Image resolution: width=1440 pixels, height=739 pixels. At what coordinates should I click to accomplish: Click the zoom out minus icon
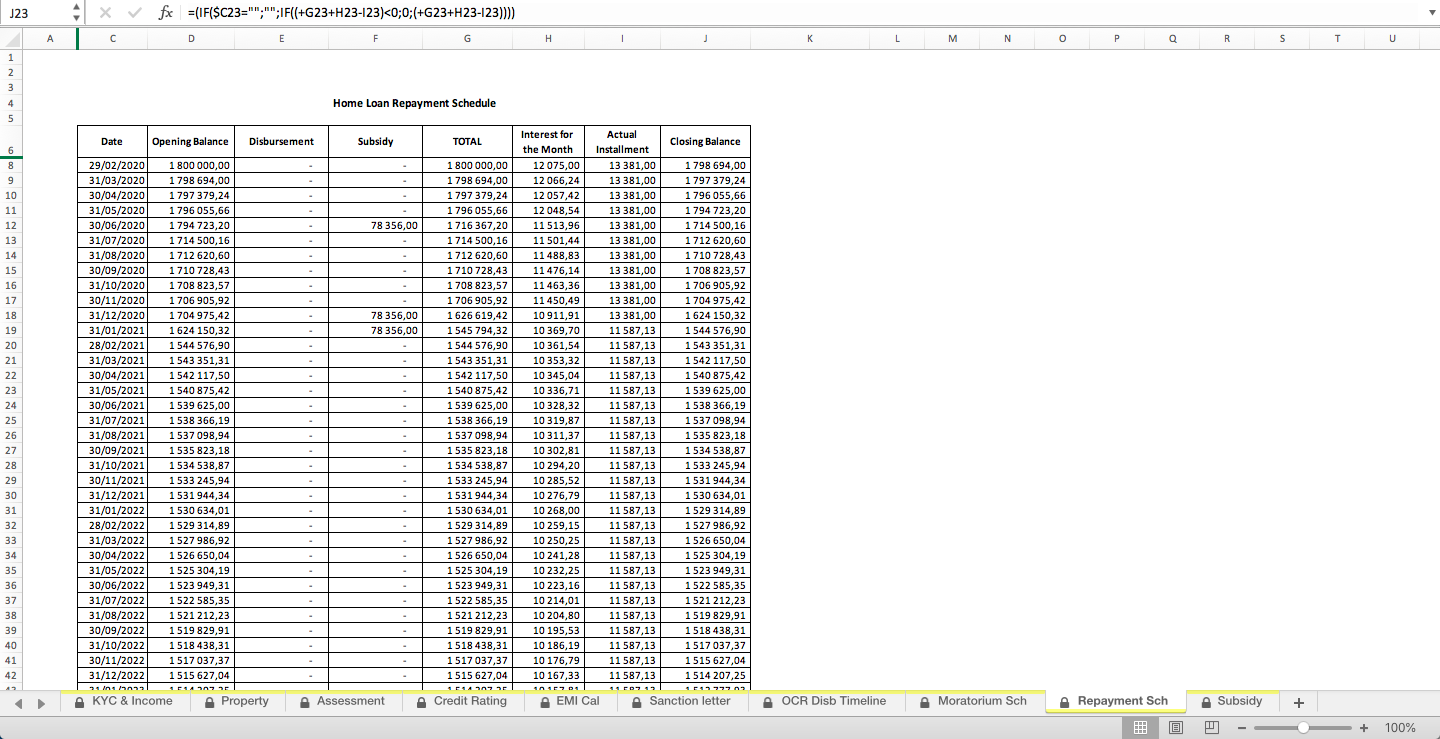pyautogui.click(x=1242, y=728)
